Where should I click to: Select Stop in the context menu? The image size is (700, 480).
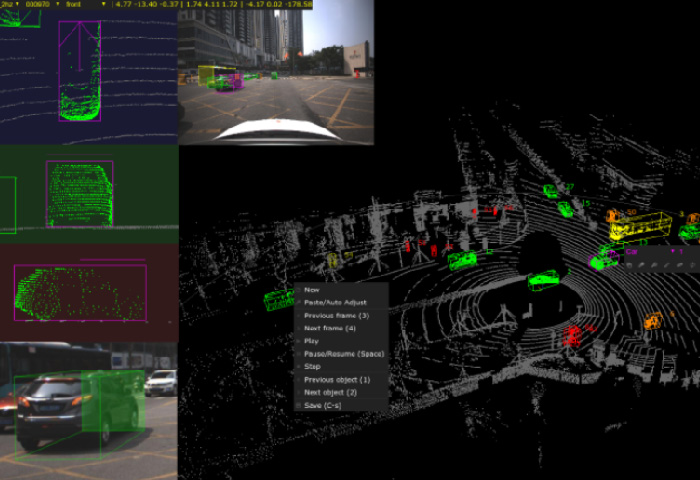[311, 367]
